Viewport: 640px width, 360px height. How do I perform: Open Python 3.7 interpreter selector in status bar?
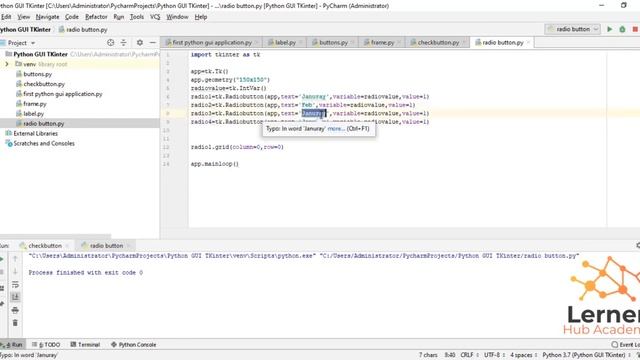point(586,355)
